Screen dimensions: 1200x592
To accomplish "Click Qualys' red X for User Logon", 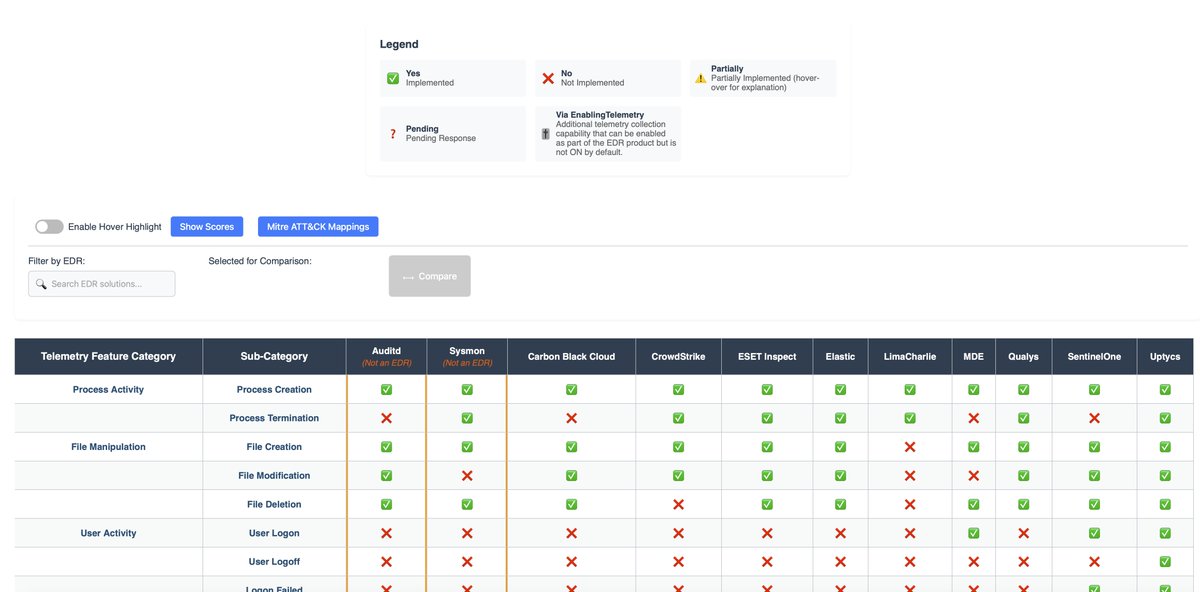I will point(1023,533).
